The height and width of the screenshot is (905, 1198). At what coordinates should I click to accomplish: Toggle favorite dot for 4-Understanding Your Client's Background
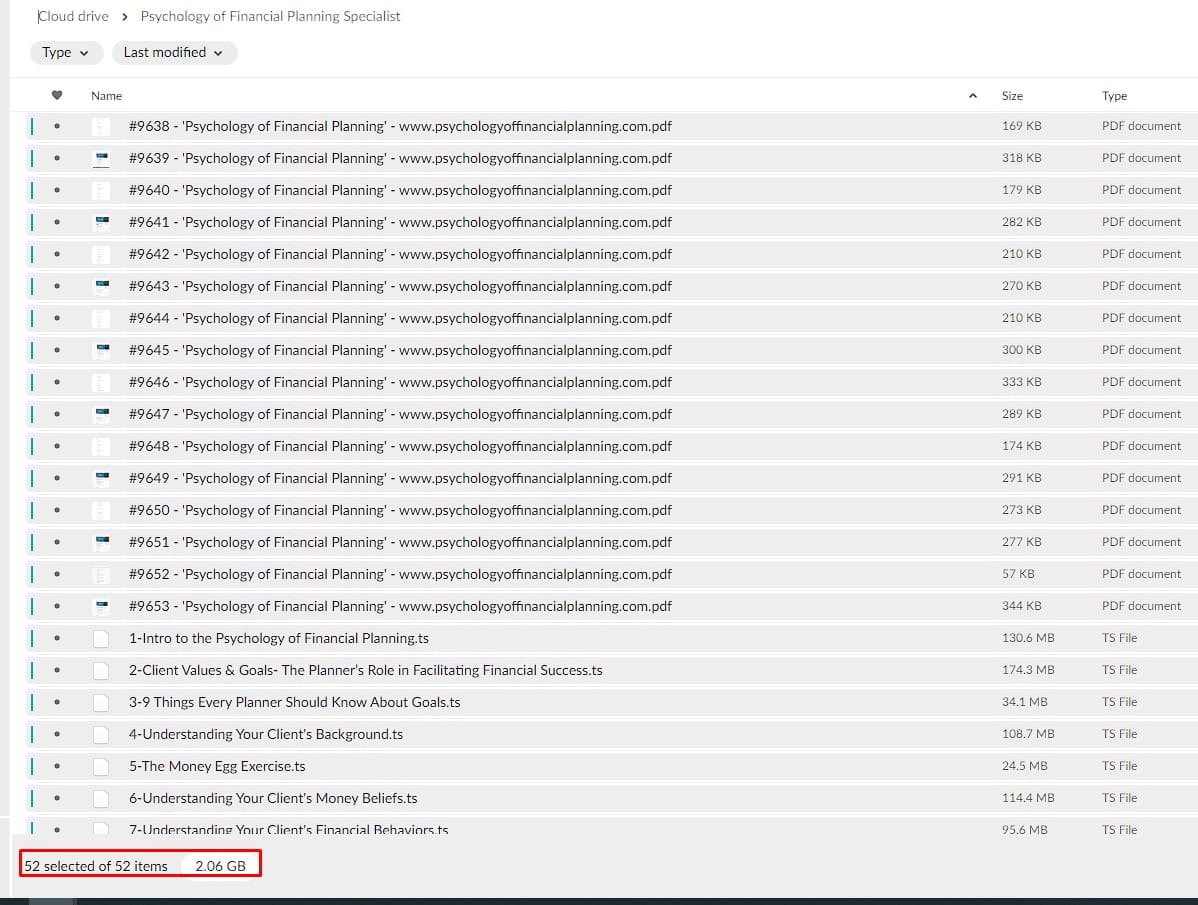[x=57, y=734]
